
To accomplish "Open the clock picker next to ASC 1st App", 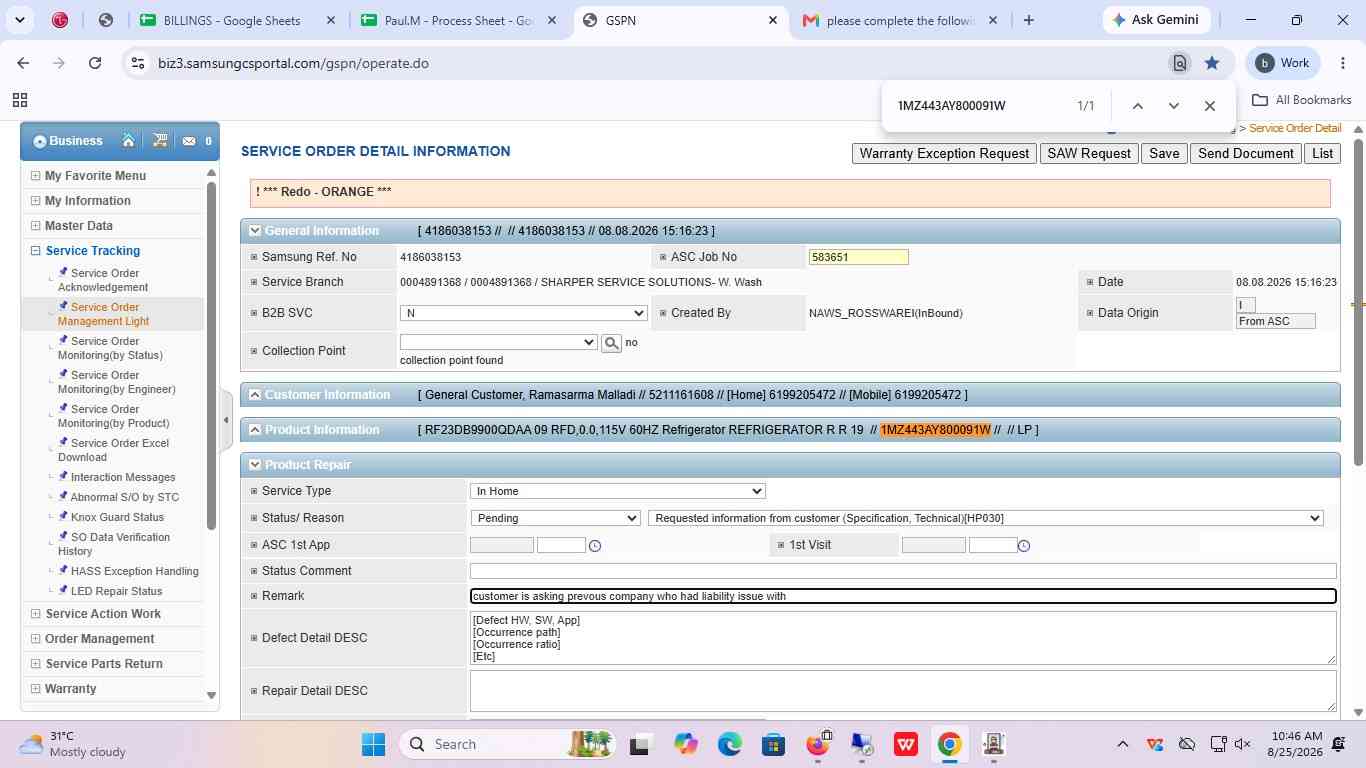I will pyautogui.click(x=595, y=545).
